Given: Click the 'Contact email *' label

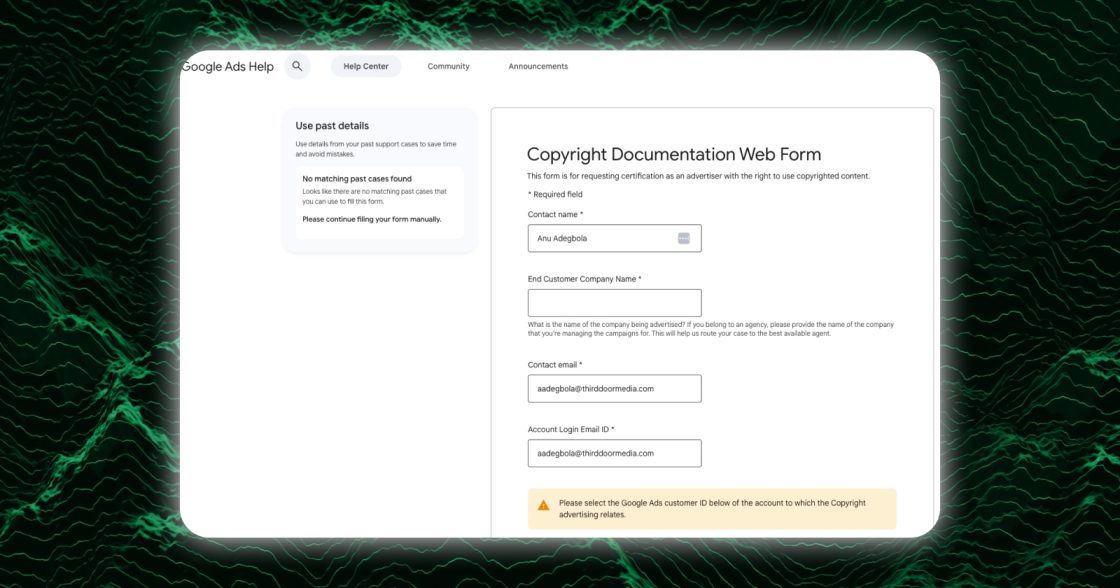Looking at the screenshot, I should pyautogui.click(x=554, y=365).
